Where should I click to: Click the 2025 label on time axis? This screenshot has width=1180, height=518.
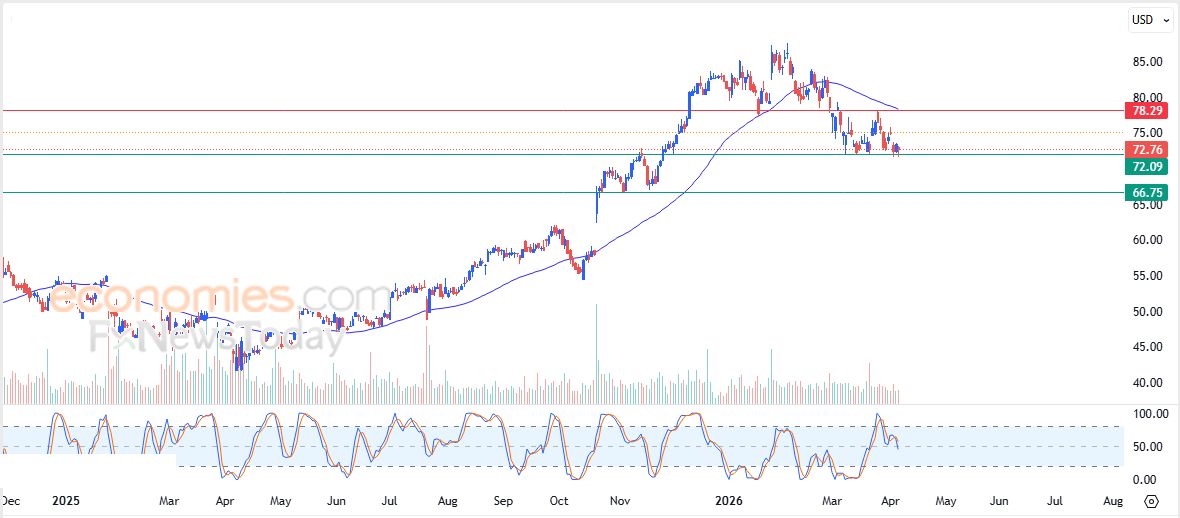coord(66,501)
